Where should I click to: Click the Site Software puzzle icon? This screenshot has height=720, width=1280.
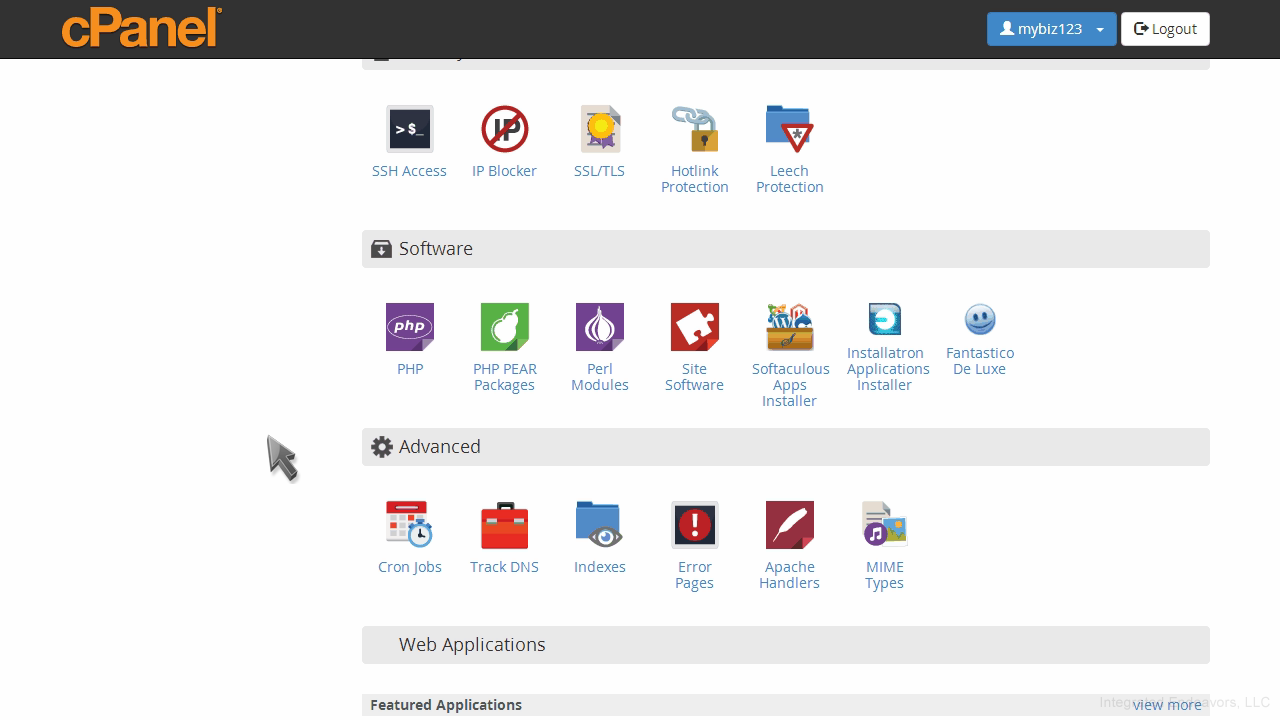click(x=694, y=327)
